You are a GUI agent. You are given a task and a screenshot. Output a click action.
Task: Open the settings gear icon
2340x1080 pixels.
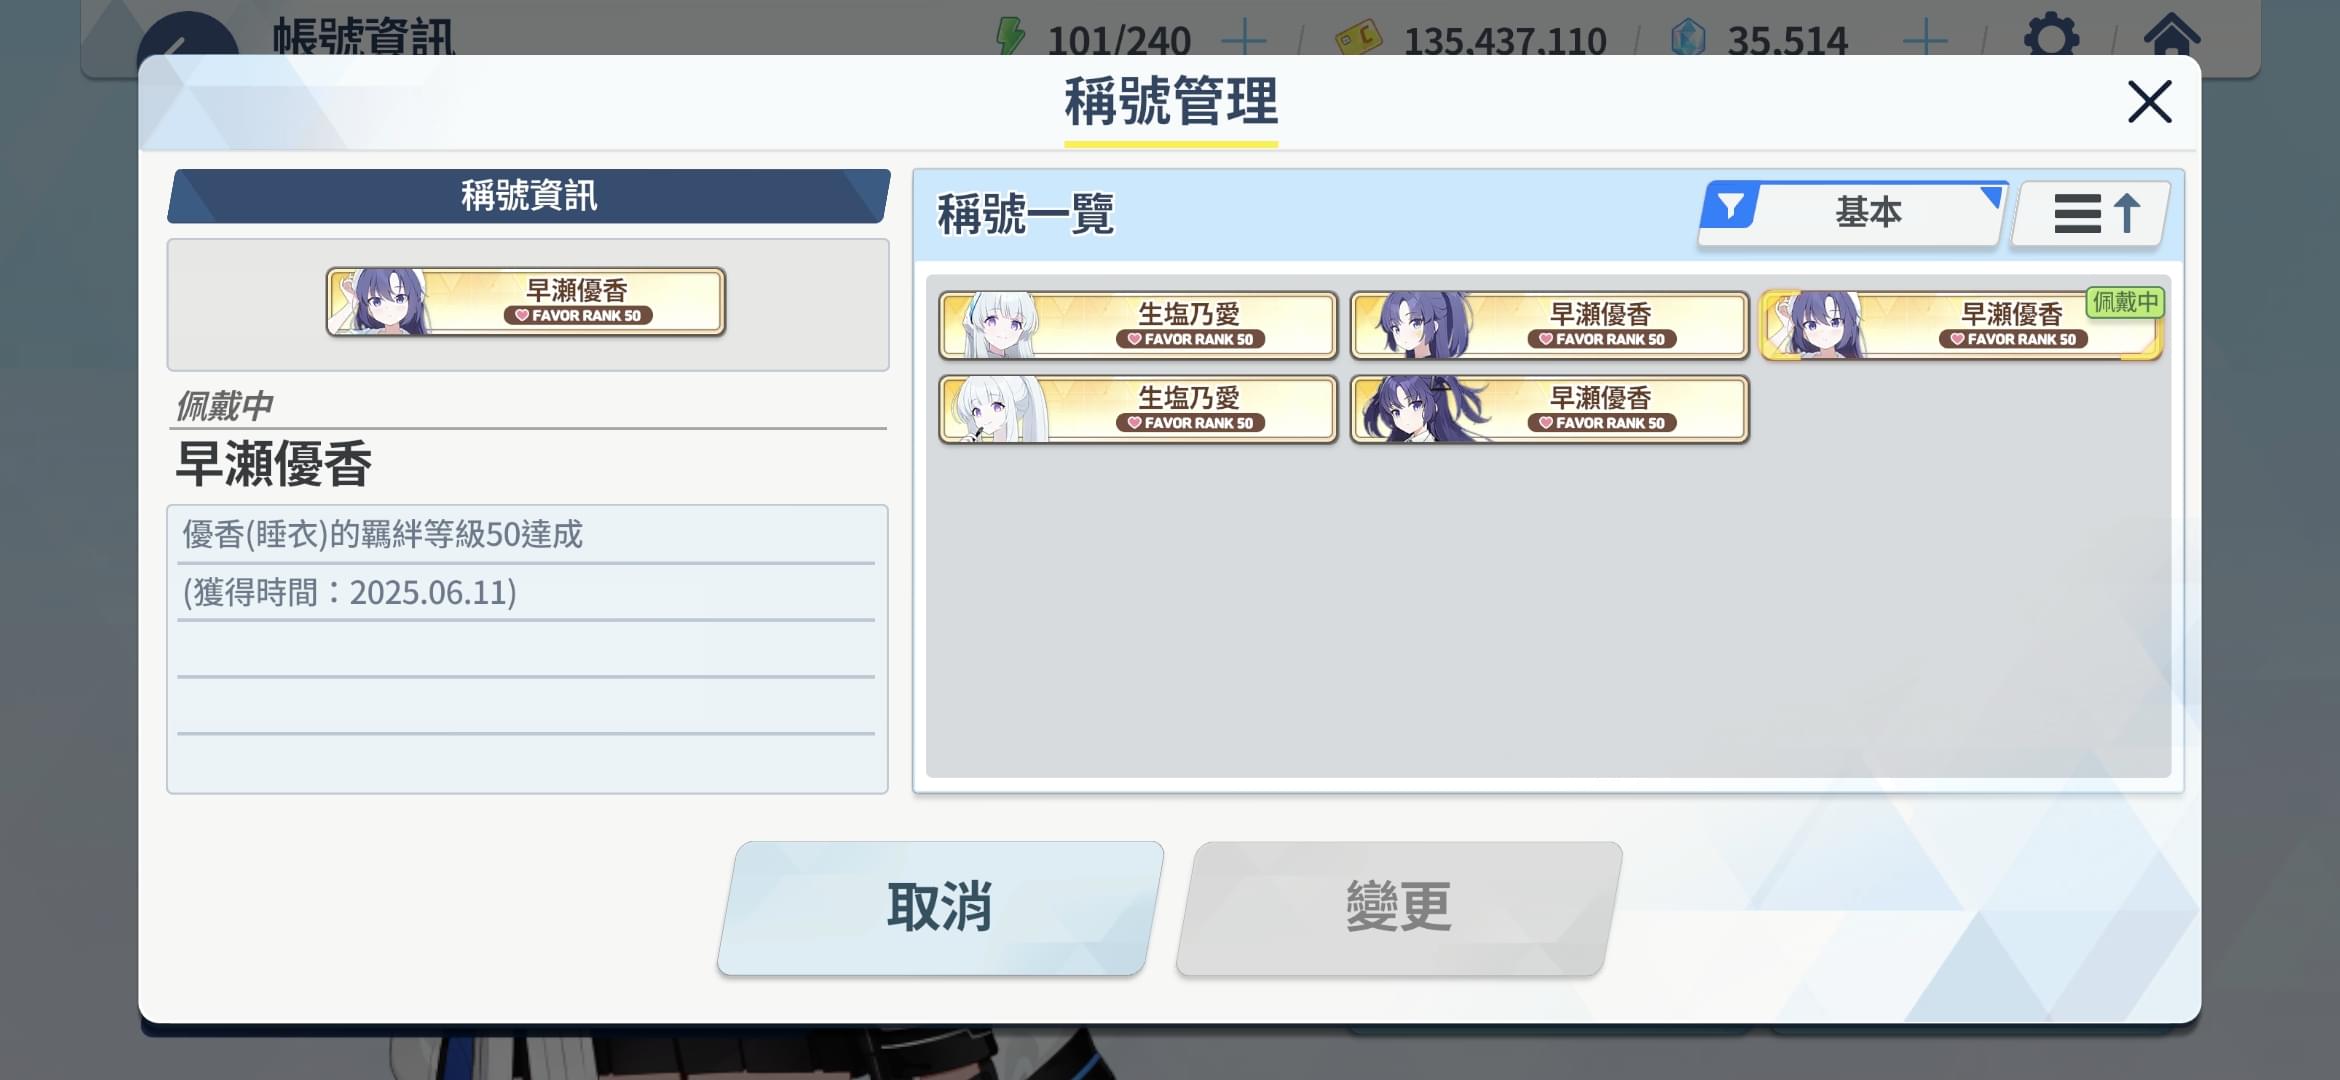(x=2051, y=38)
